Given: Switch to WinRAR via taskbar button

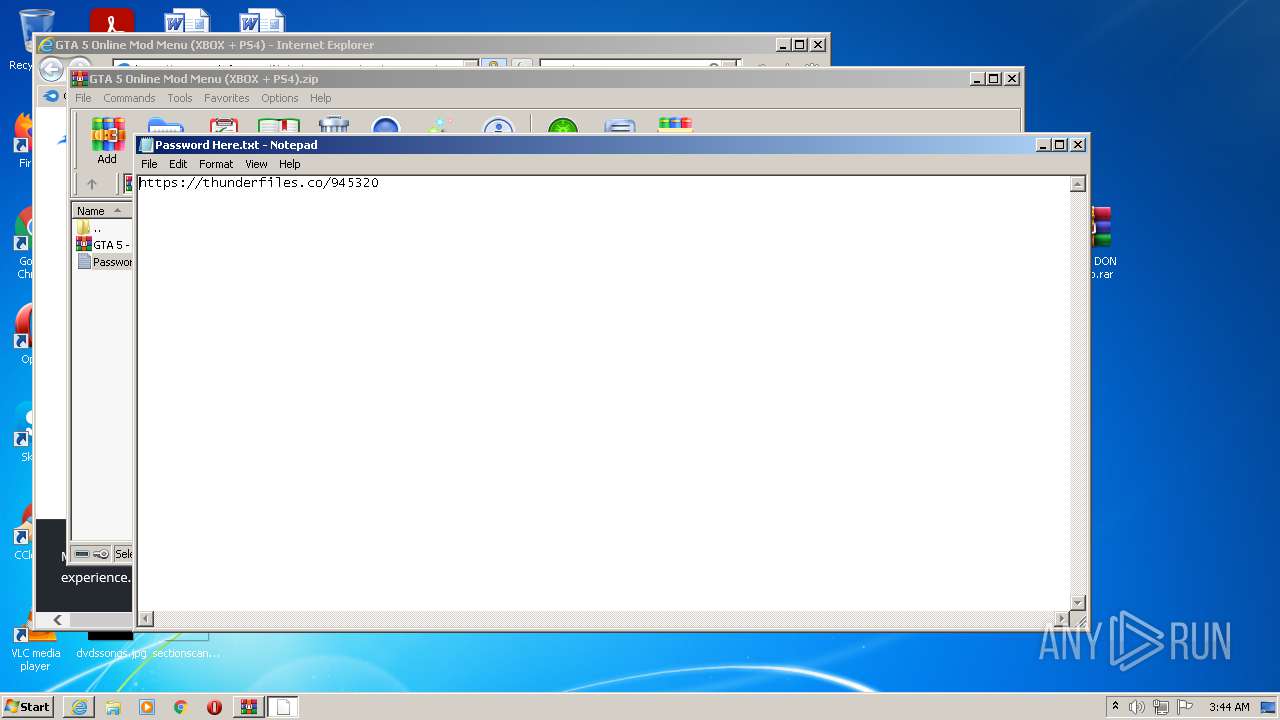Looking at the screenshot, I should point(249,707).
